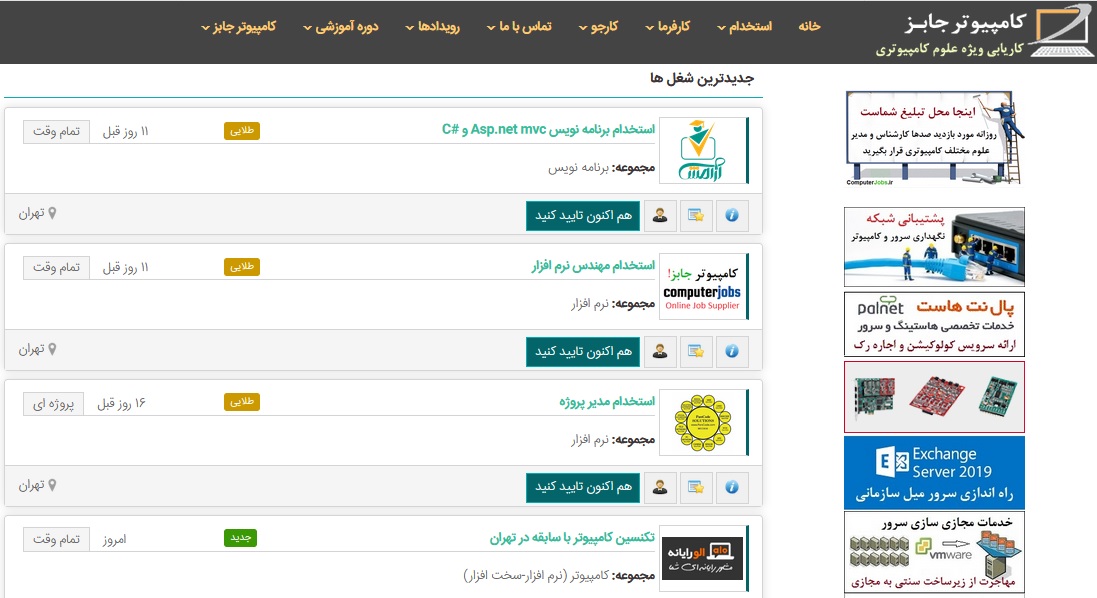Click the ۱۶ روز قبل date text
1097x598 pixels.
point(121,404)
